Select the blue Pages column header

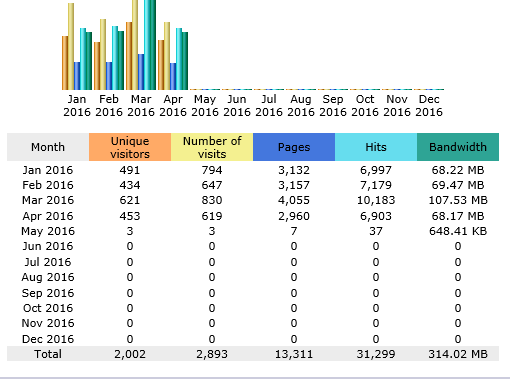coord(294,147)
